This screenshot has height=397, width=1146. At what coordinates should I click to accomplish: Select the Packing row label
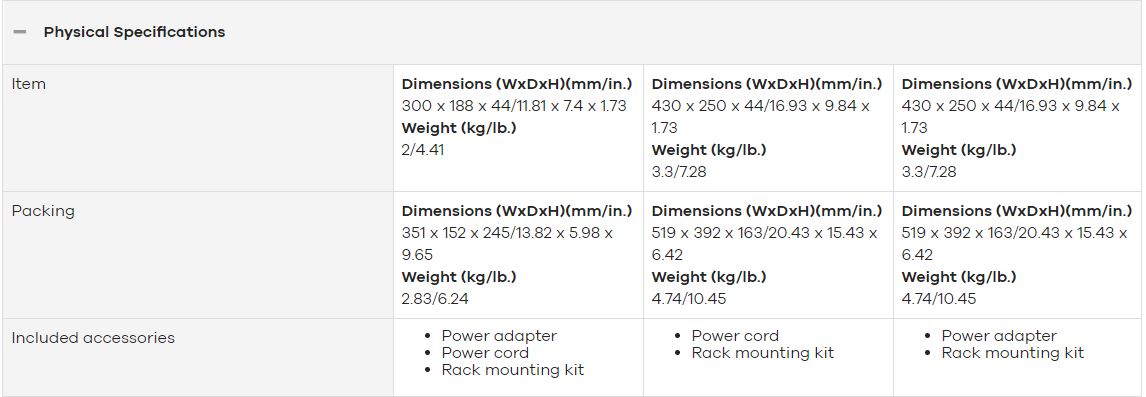pos(43,211)
